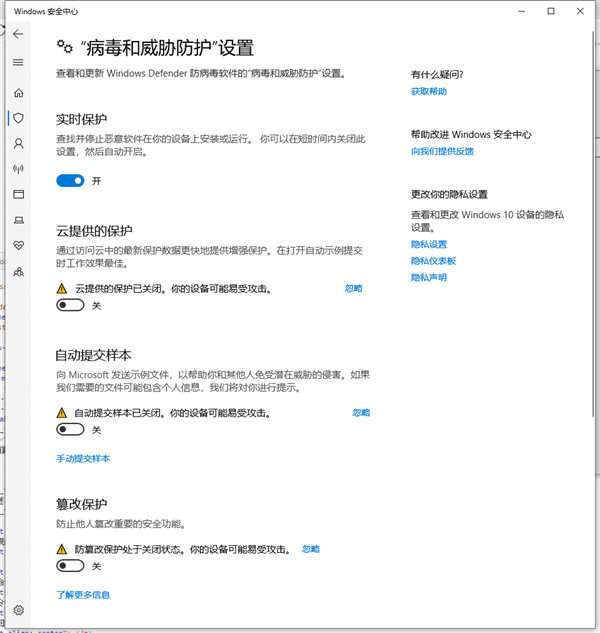Viewport: 600px width, 633px height.
Task: Open firewall and network protection icon
Action: point(19,169)
